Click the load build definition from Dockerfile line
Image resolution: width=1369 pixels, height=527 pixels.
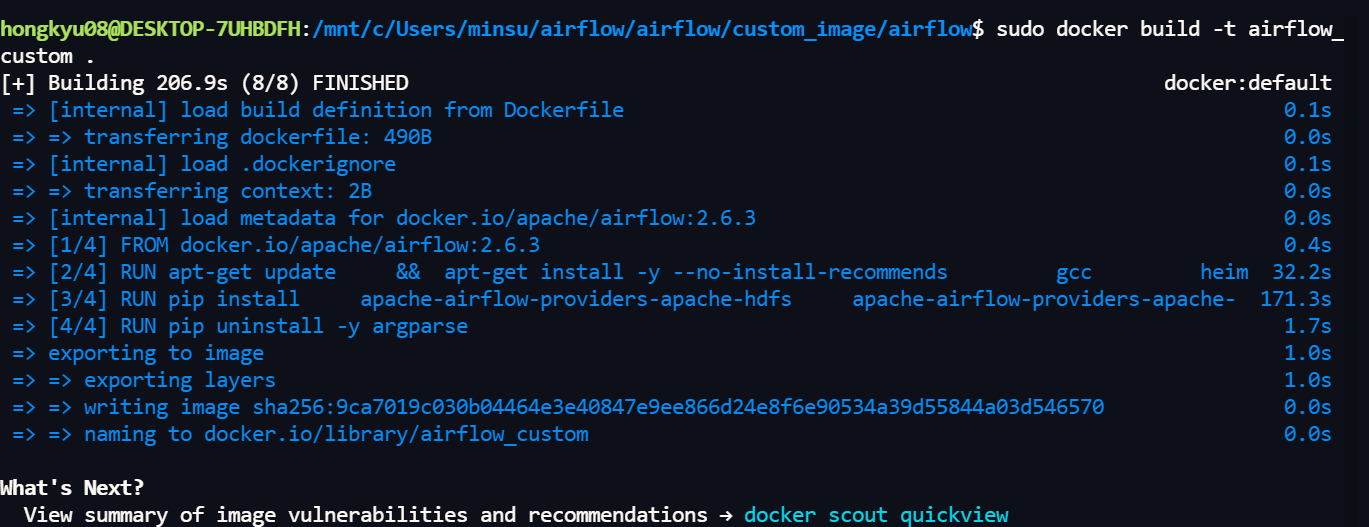click(x=318, y=110)
